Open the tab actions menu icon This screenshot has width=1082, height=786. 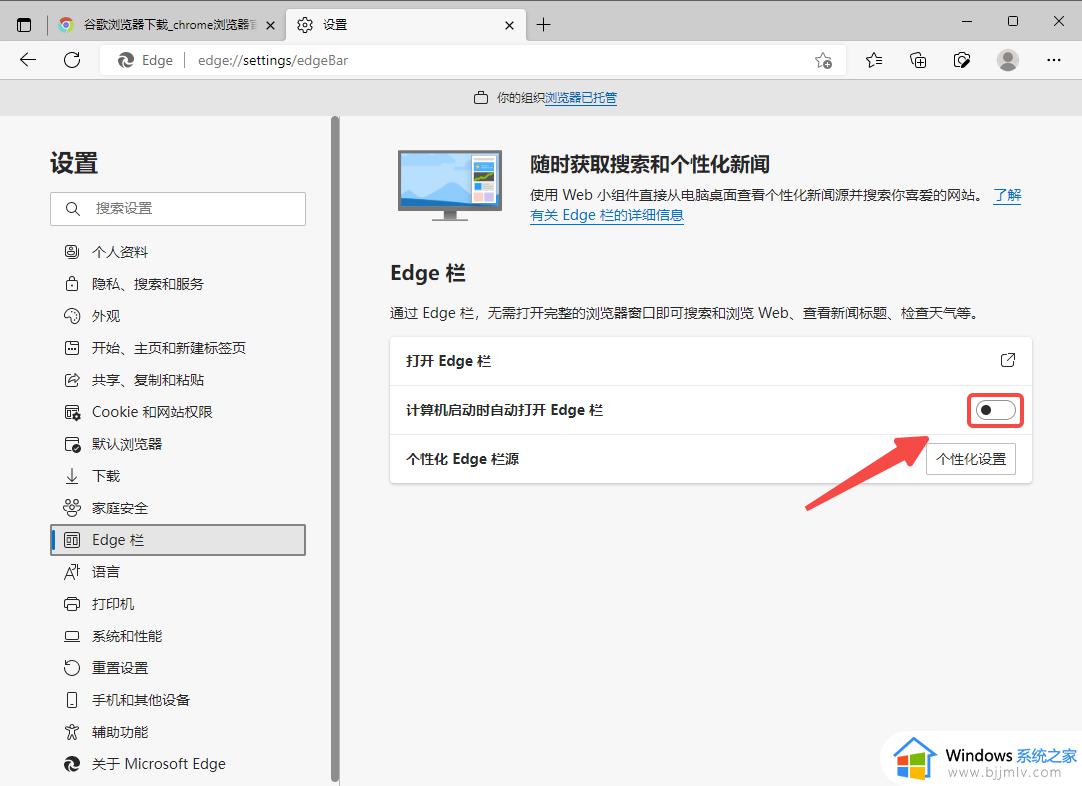[x=24, y=25]
